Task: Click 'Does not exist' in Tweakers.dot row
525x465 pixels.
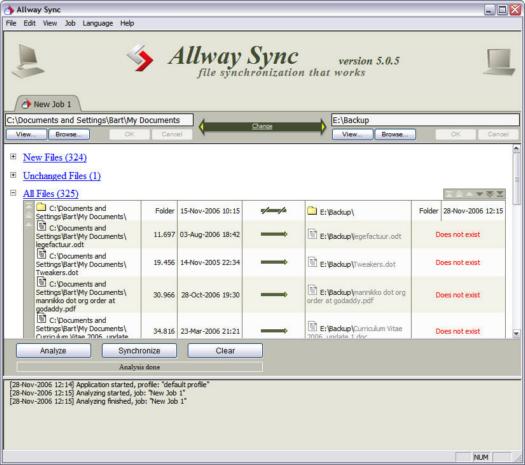Action: point(458,262)
